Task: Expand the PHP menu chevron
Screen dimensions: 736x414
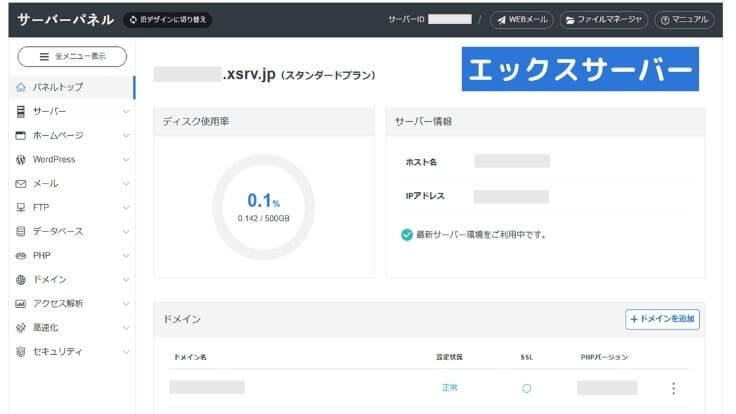Action: tap(126, 256)
